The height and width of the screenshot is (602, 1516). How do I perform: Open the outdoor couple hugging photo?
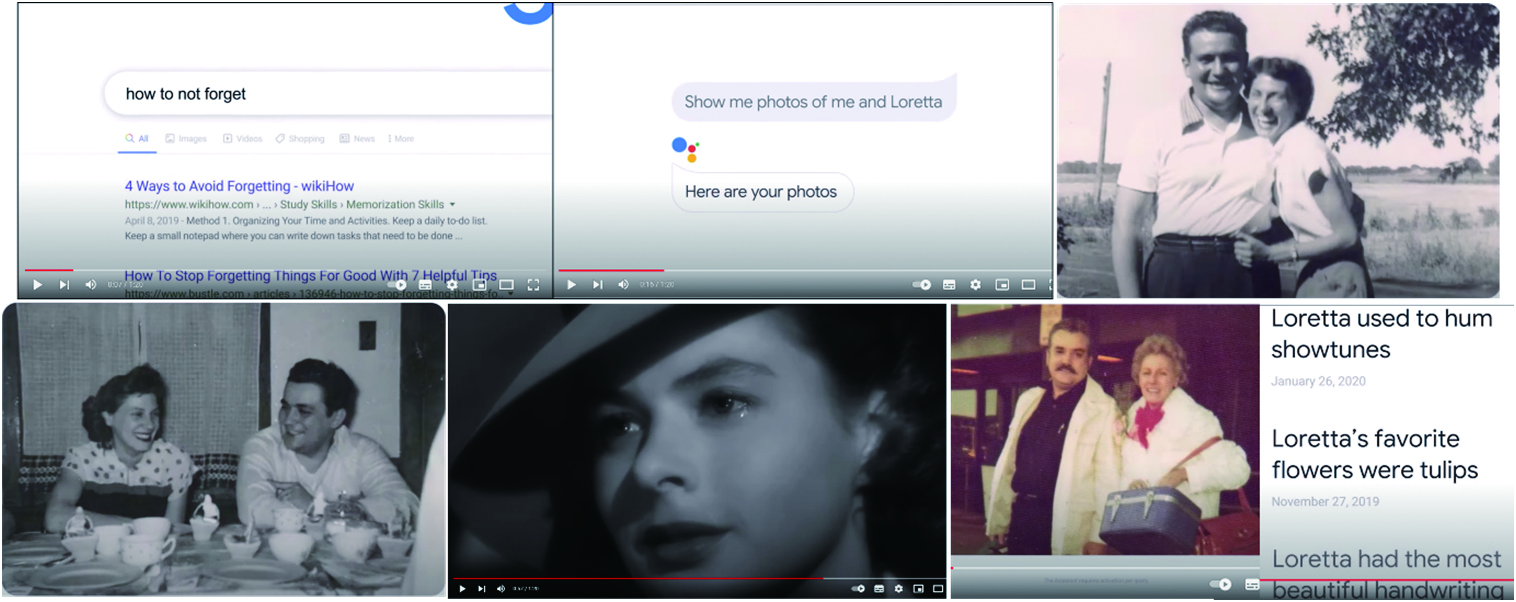point(1278,150)
